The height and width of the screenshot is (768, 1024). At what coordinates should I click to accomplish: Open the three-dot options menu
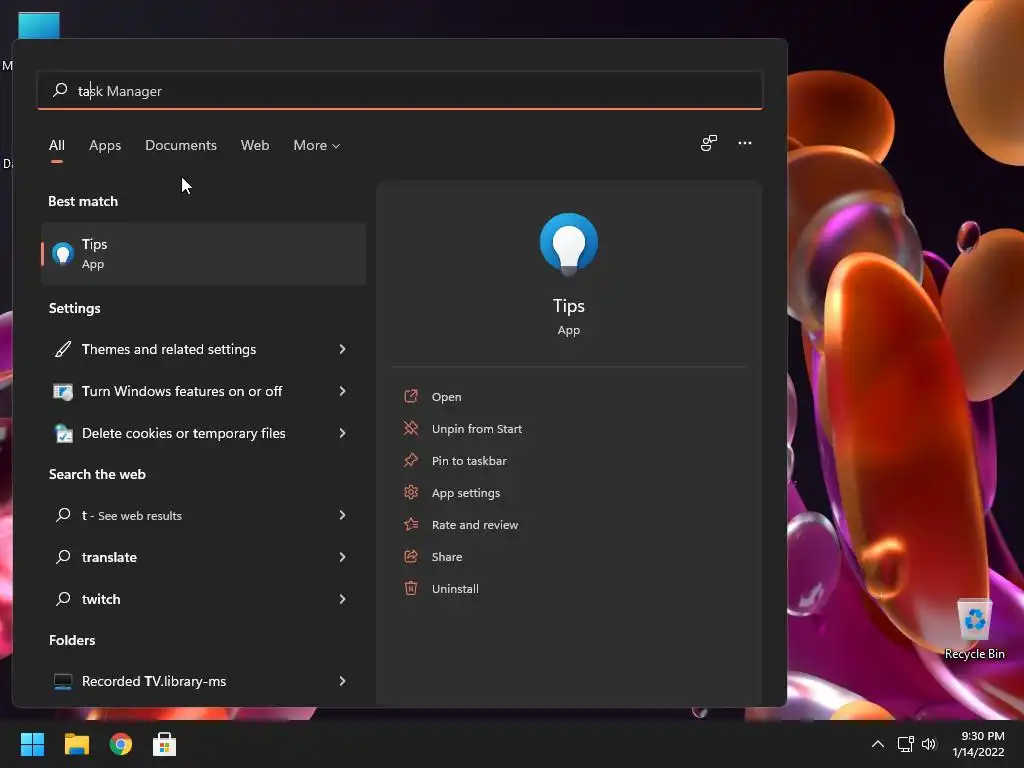744,143
